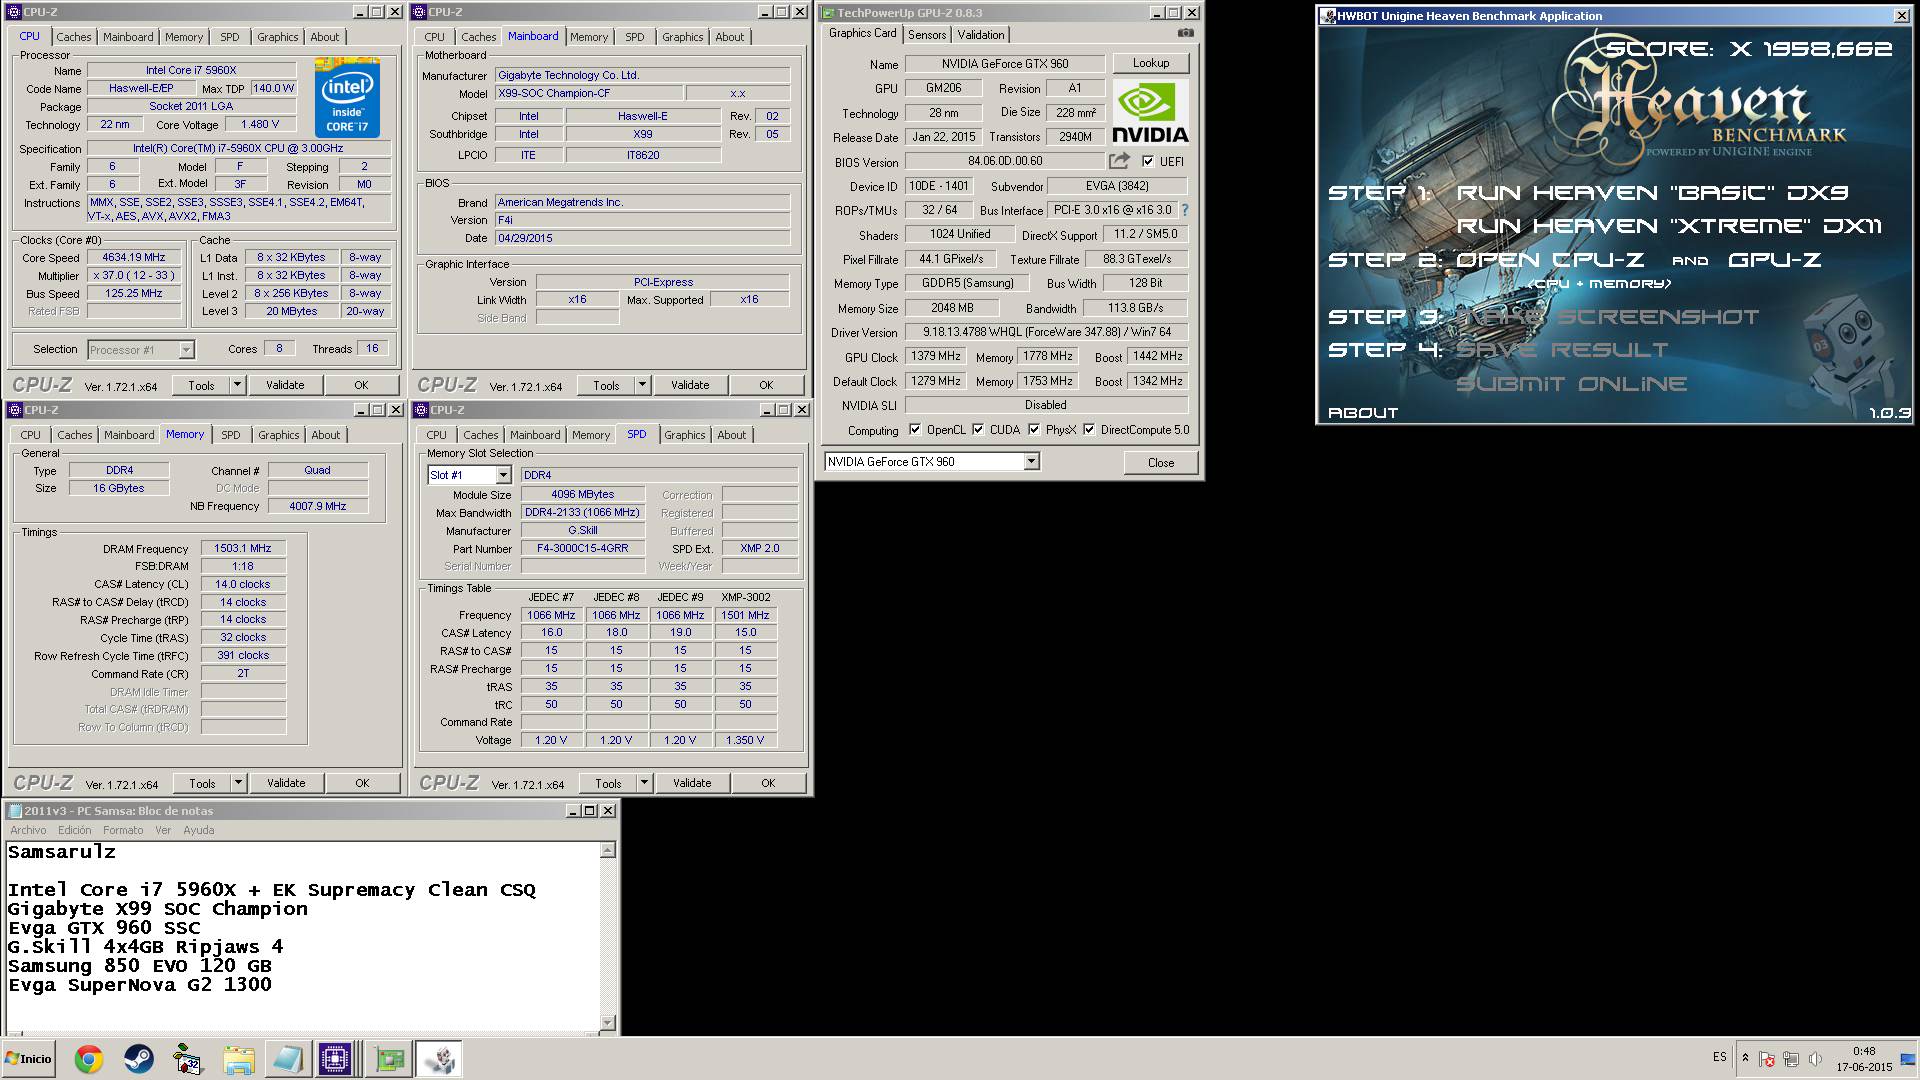This screenshot has width=1920, height=1080.
Task: Open the GTX 960 GPU selector dropdown
Action: click(1031, 462)
